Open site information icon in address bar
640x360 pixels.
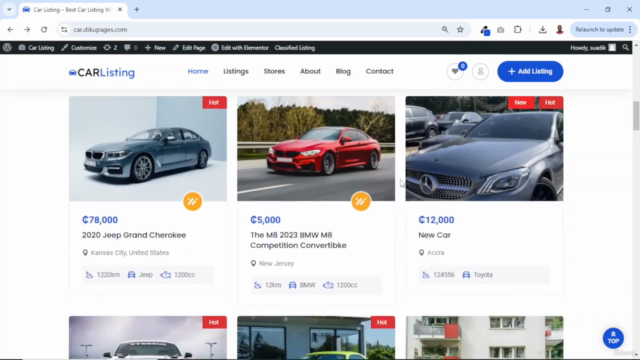pos(64,29)
